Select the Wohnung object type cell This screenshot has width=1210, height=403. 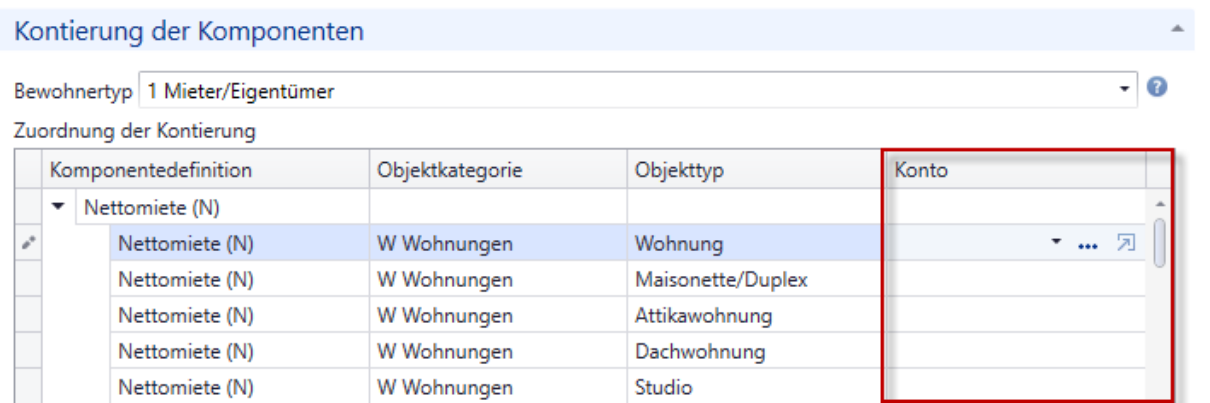755,244
